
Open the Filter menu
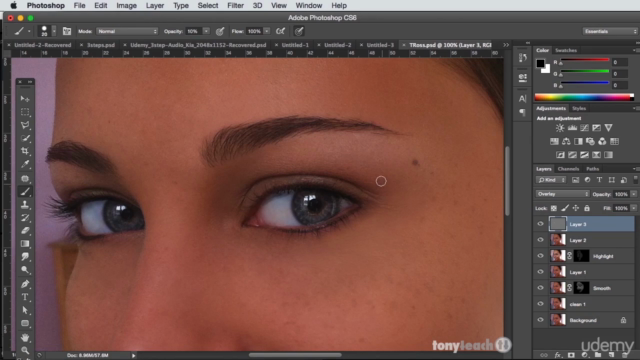tap(235, 5)
